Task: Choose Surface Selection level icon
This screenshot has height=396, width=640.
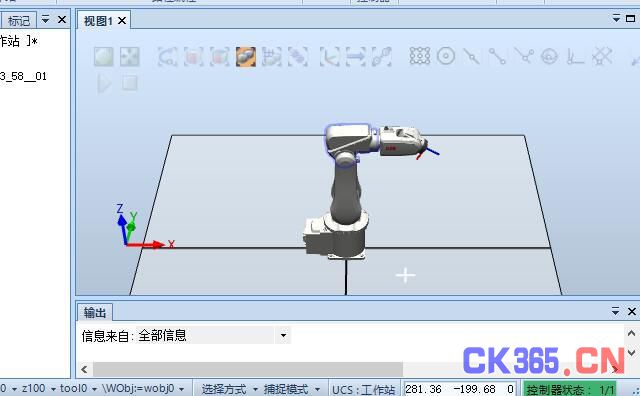Action: (193, 57)
